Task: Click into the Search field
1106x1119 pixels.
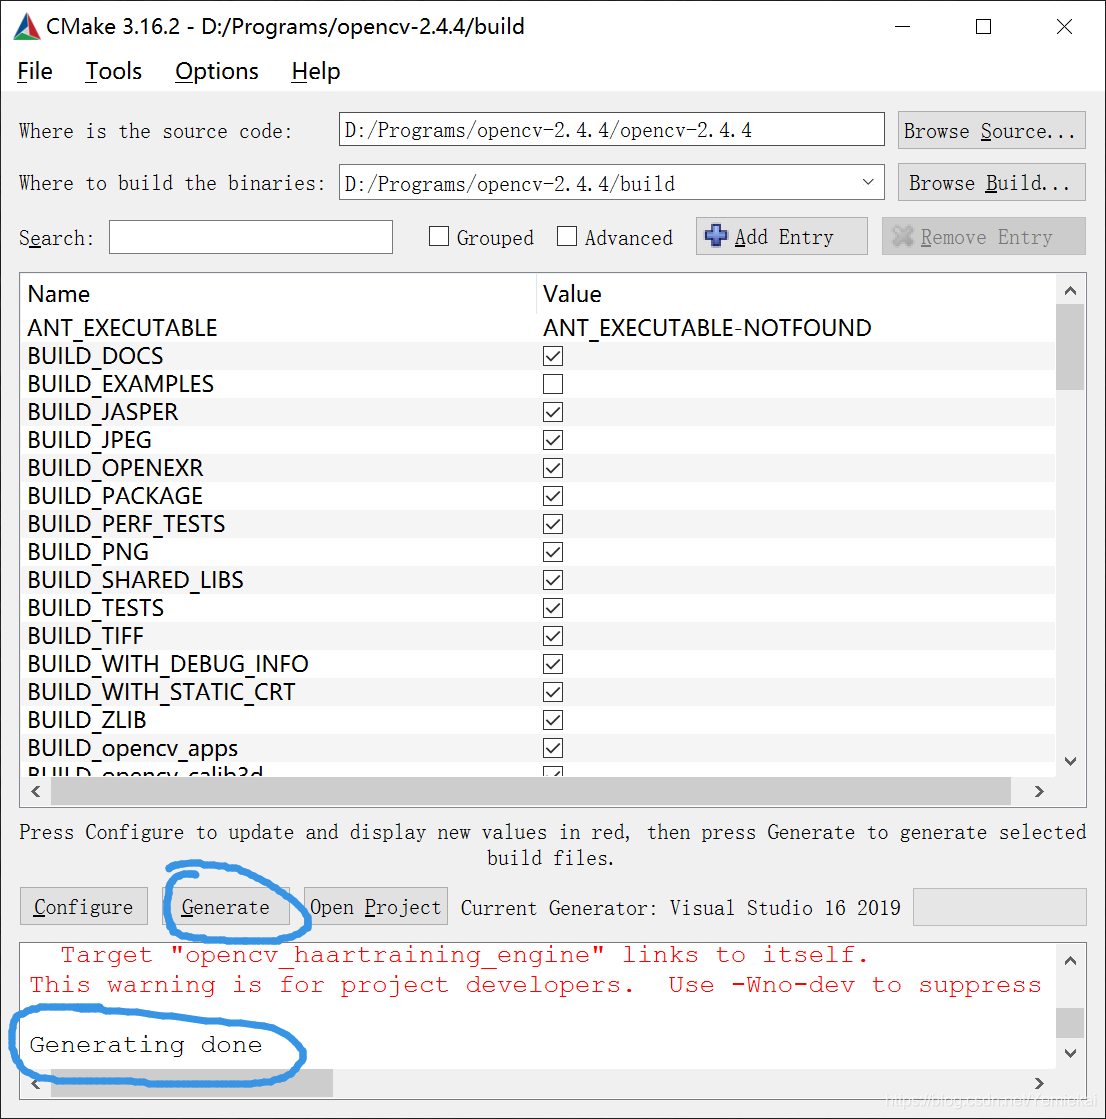Action: coord(250,237)
